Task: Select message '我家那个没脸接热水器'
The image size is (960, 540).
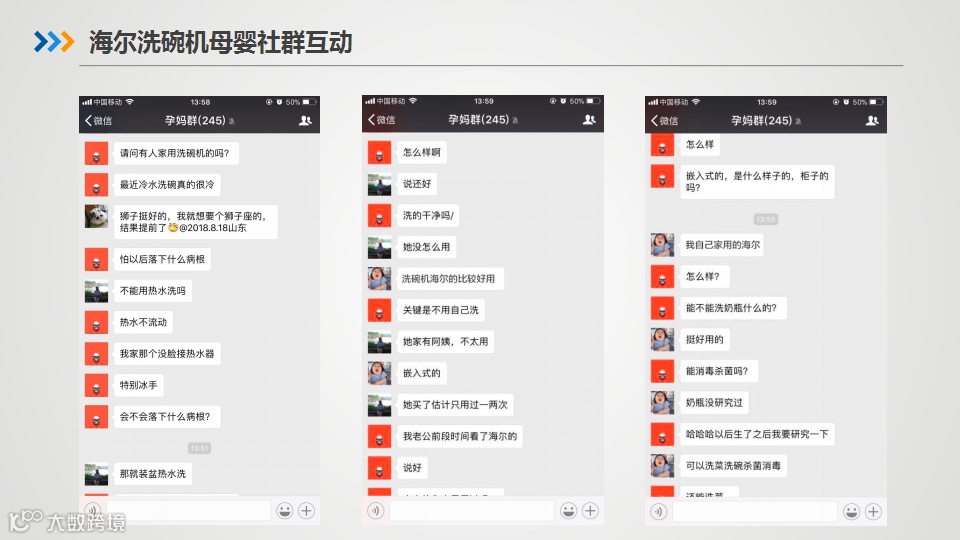Action: 167,353
